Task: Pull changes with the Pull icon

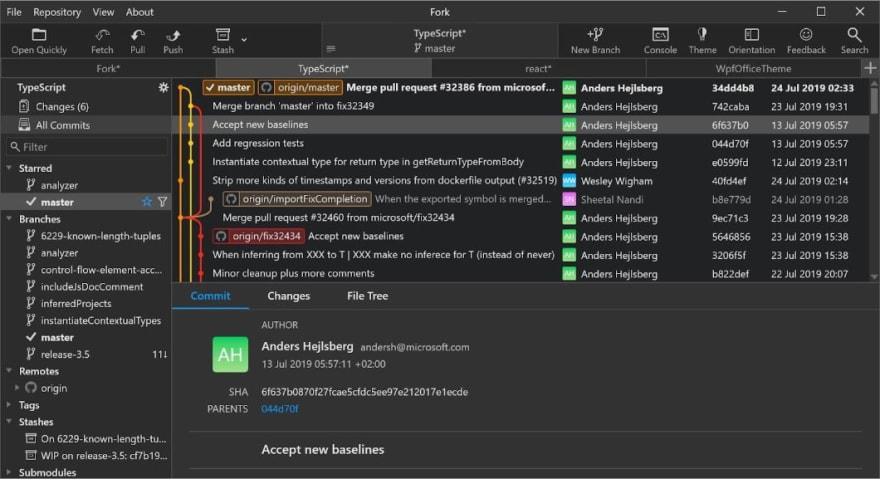Action: pyautogui.click(x=138, y=42)
